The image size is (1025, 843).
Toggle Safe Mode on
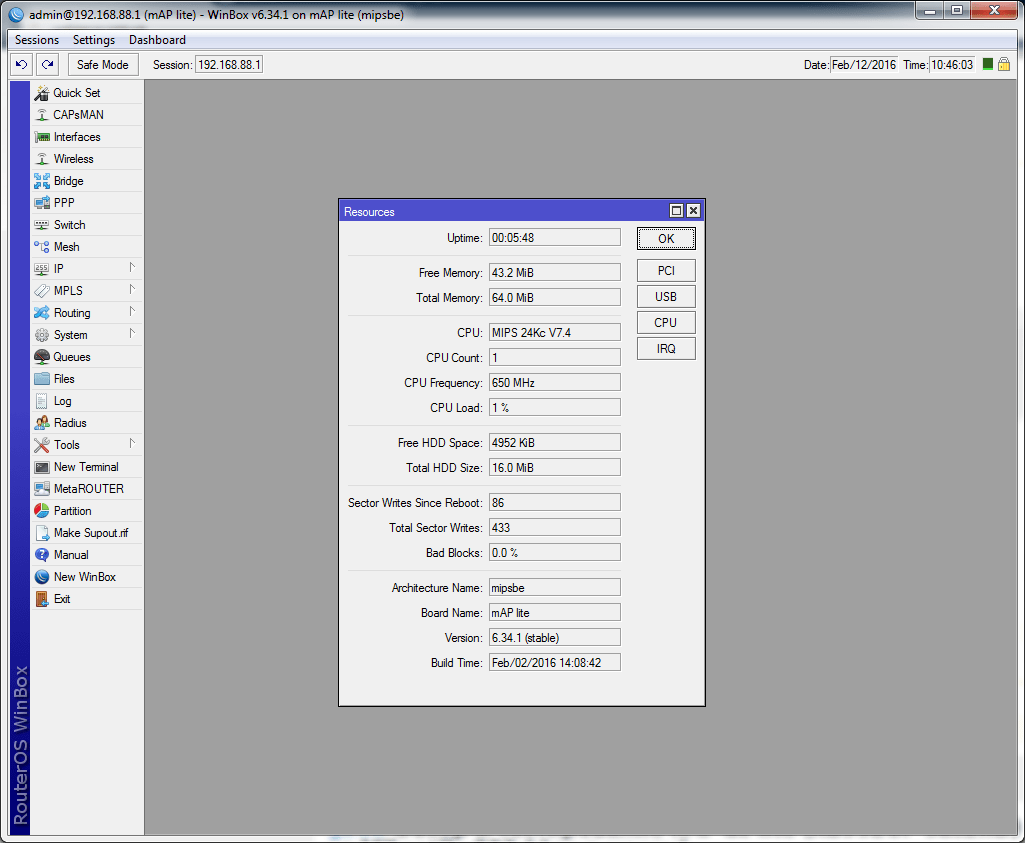[x=103, y=65]
